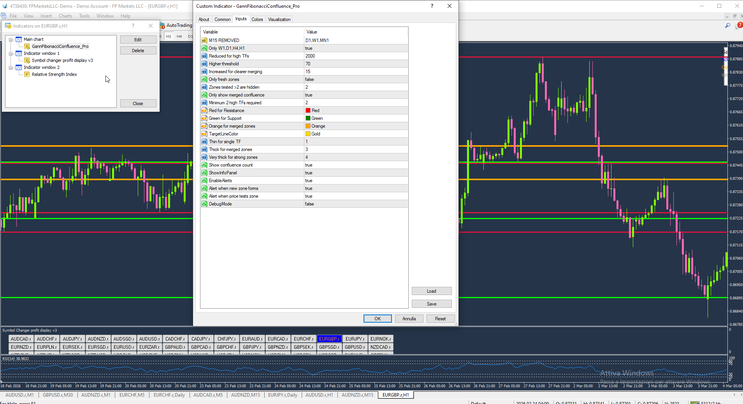Click Close in the Indicators dialog
This screenshot has height=404, width=743.
[138, 103]
